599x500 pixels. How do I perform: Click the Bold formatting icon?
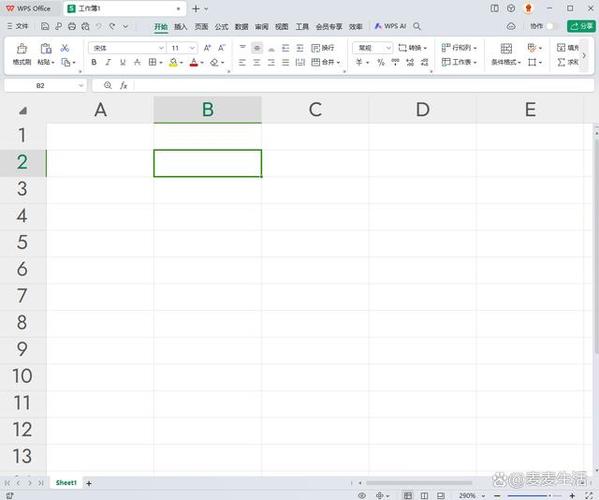(94, 62)
